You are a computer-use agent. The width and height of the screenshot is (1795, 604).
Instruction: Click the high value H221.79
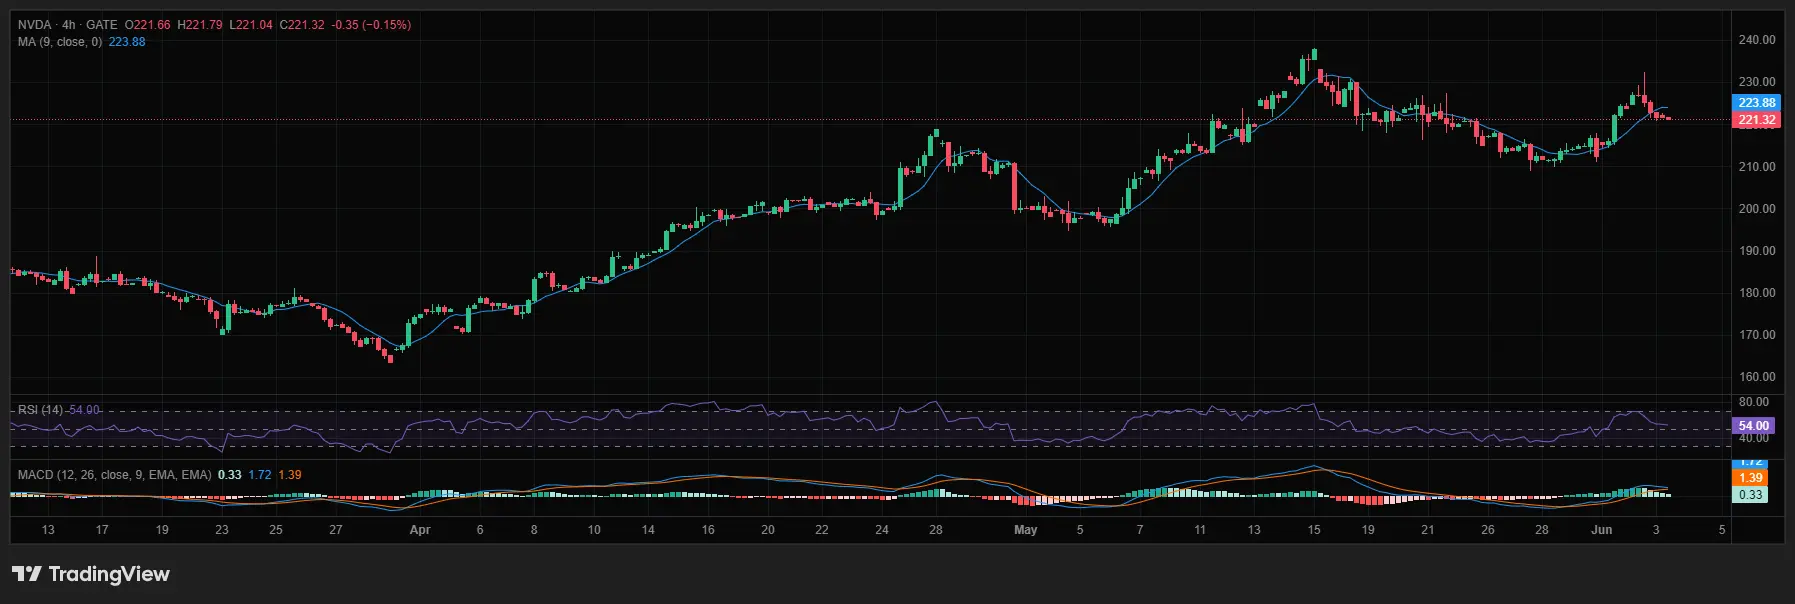tap(200, 25)
